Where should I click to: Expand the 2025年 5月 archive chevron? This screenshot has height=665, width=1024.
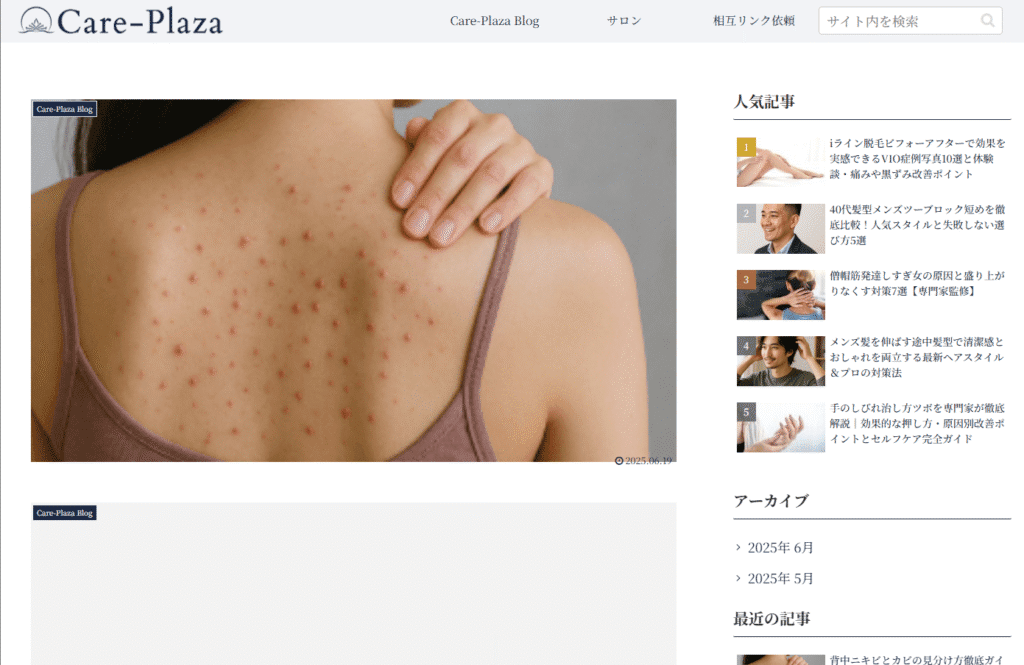738,578
